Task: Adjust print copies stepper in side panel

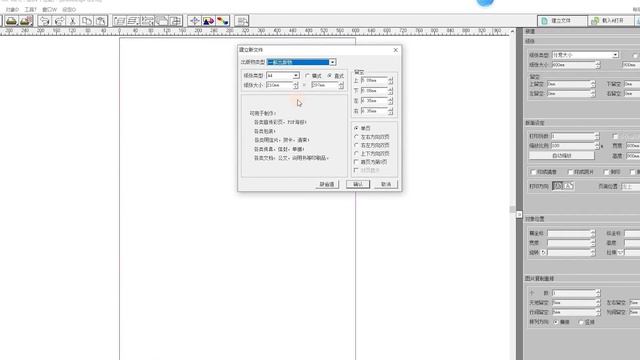Action: (597, 136)
